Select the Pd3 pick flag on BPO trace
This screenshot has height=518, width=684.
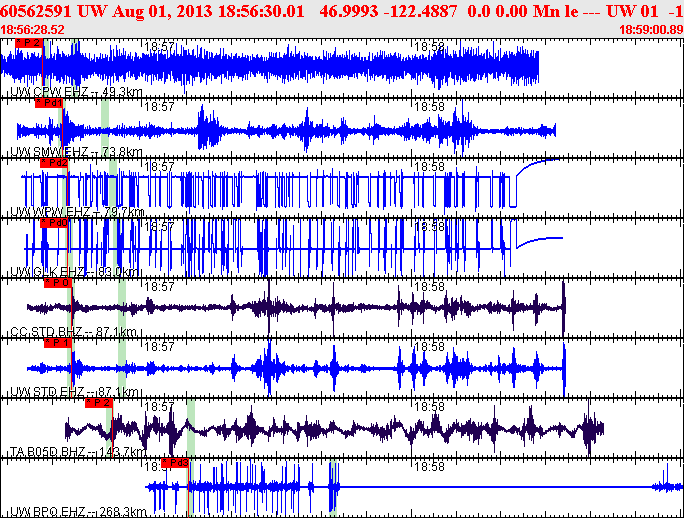pos(175,463)
